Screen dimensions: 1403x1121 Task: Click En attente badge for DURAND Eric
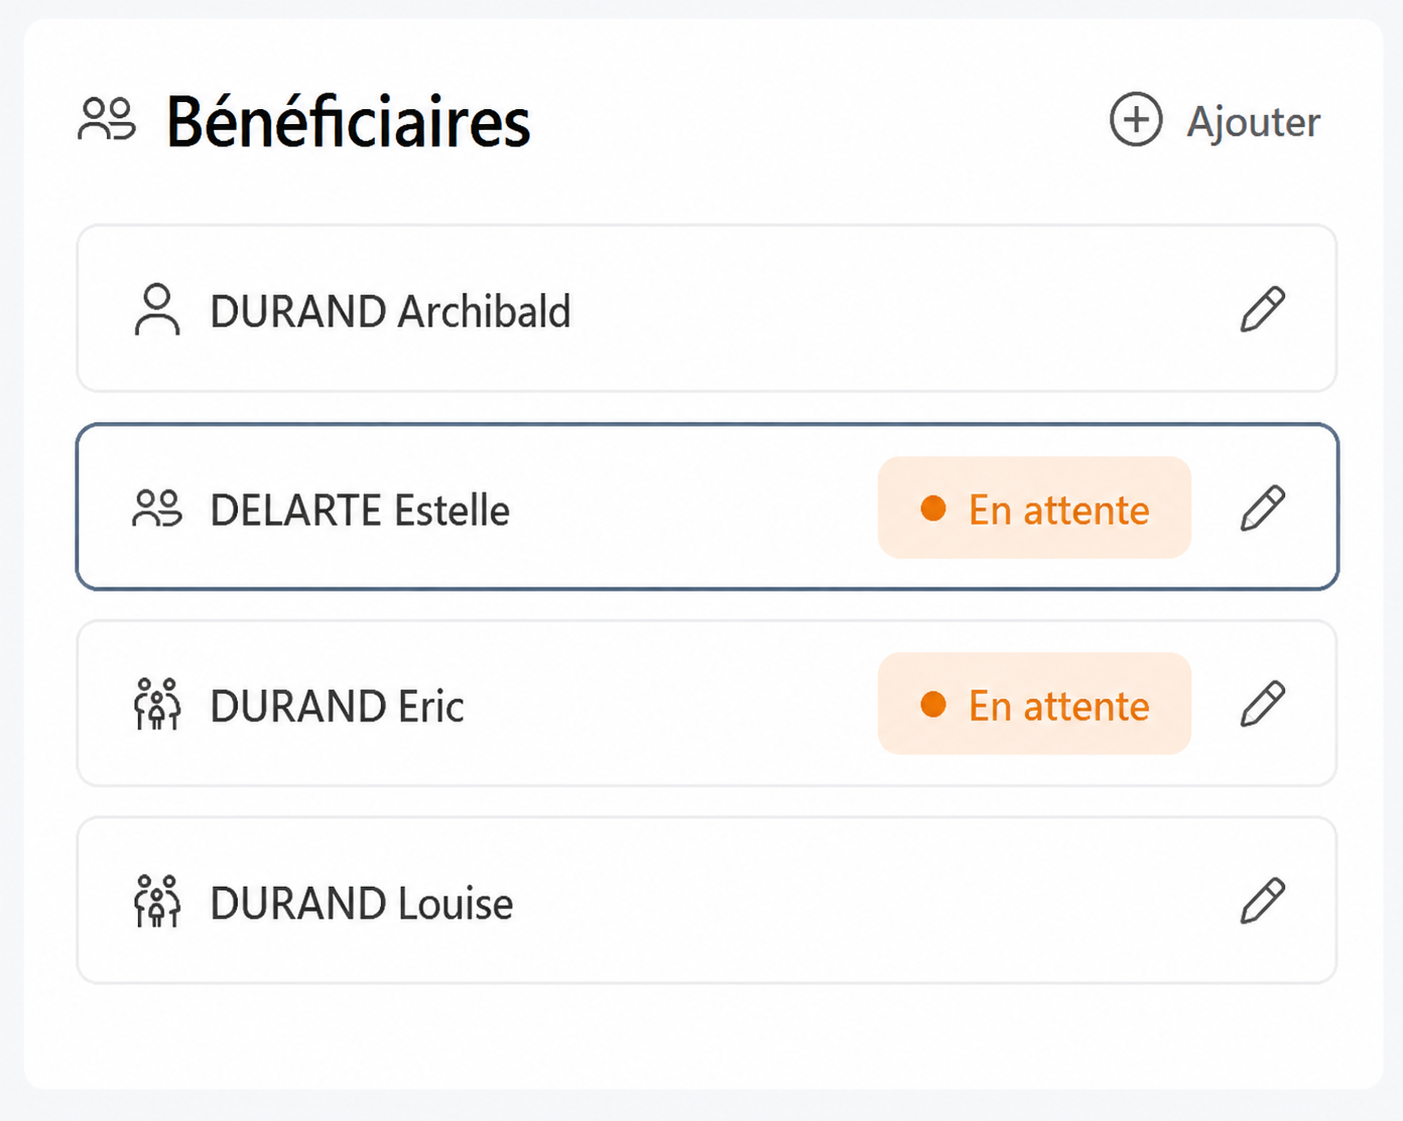coord(1034,704)
